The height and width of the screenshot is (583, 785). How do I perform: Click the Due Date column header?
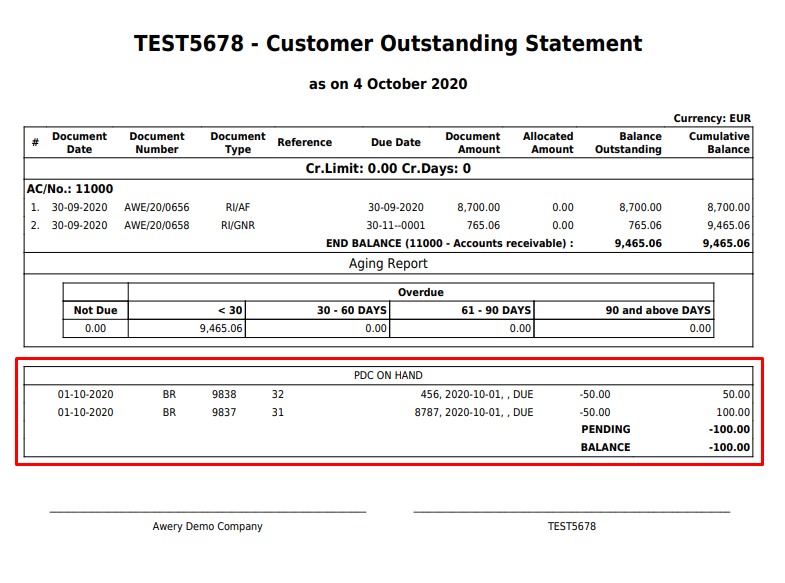click(396, 142)
